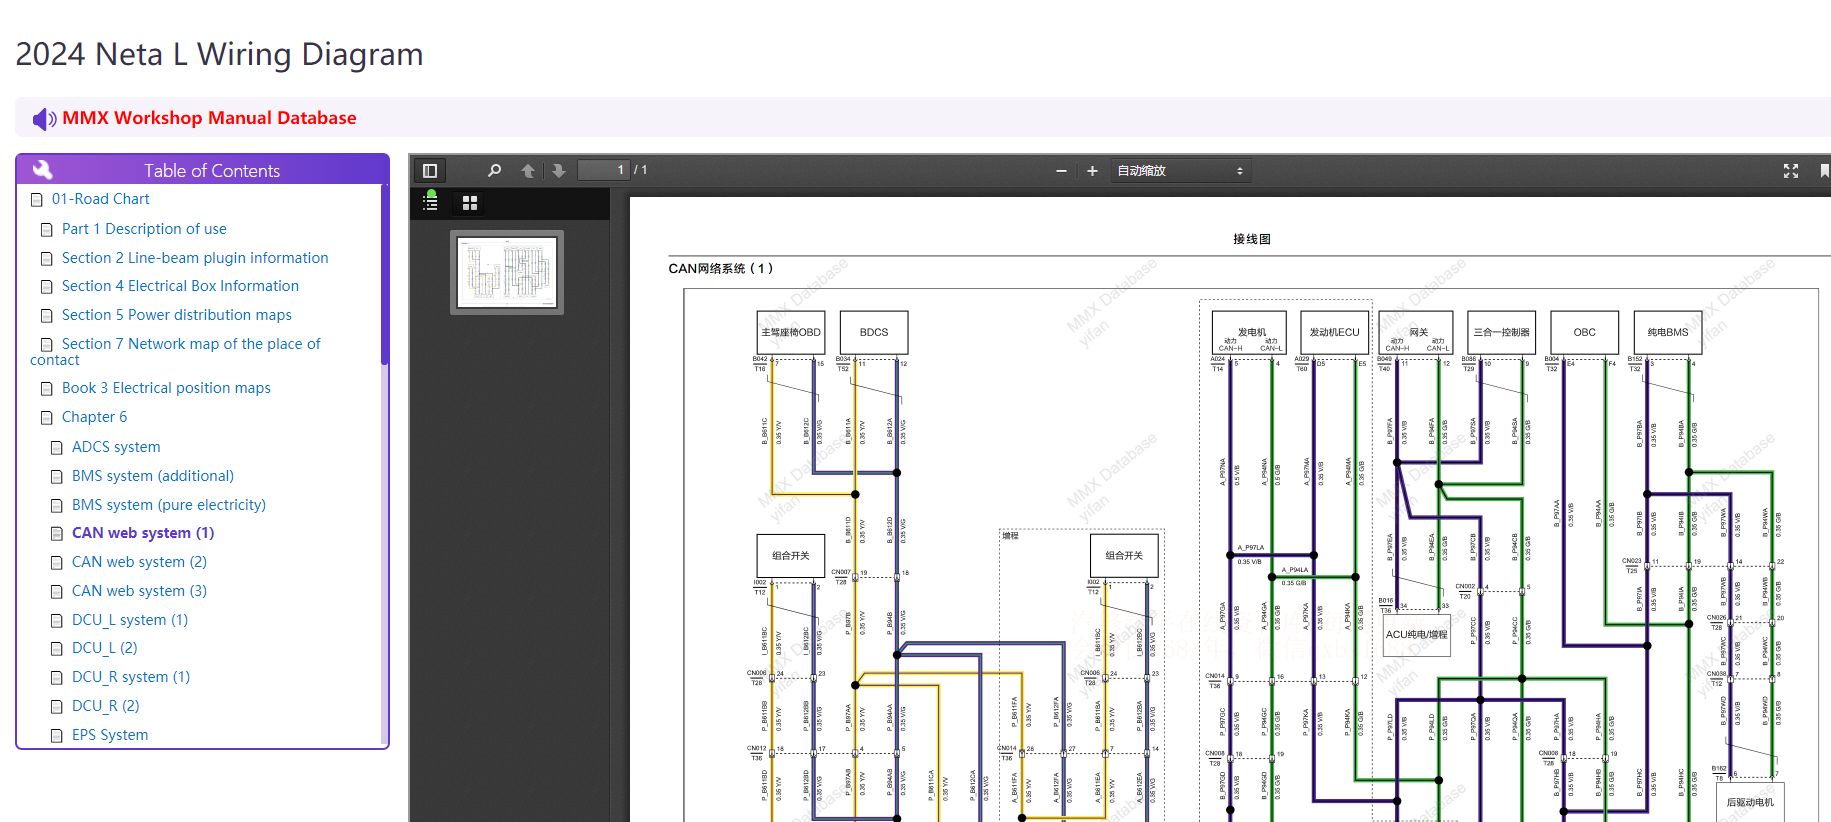Viewport: 1831px width, 822px height.
Task: Click document icon beside ADCS system
Action: pos(57,448)
